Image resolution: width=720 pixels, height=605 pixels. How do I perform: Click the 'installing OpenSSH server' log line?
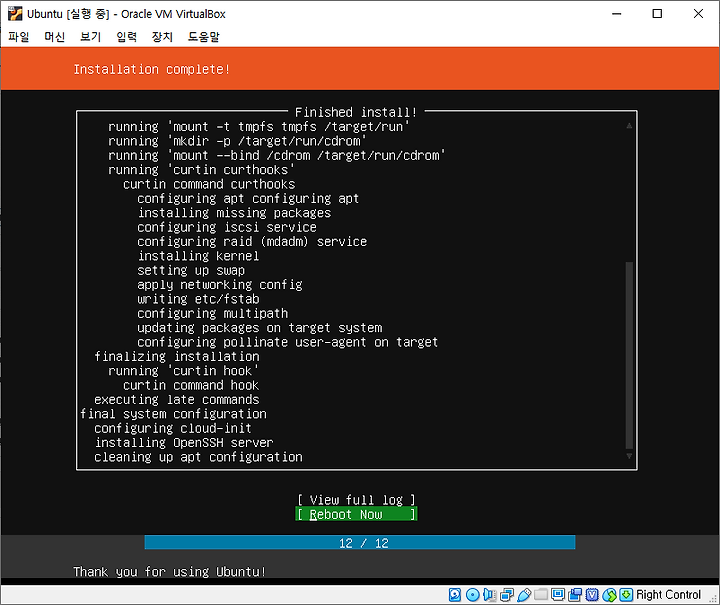point(184,443)
